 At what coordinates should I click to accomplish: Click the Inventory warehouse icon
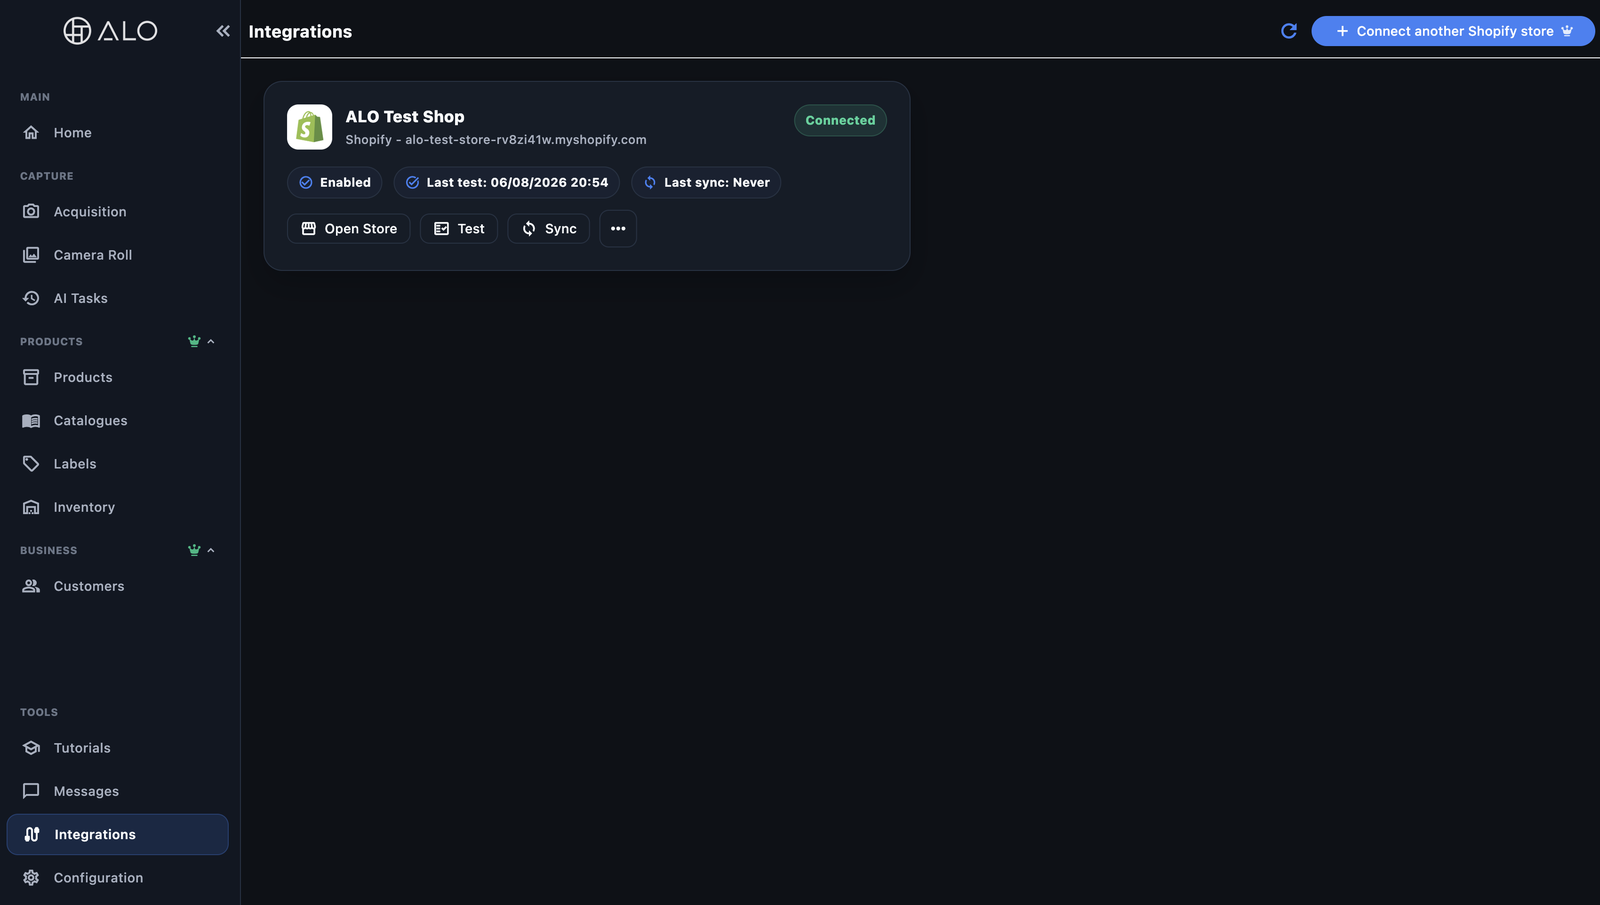tap(31, 507)
